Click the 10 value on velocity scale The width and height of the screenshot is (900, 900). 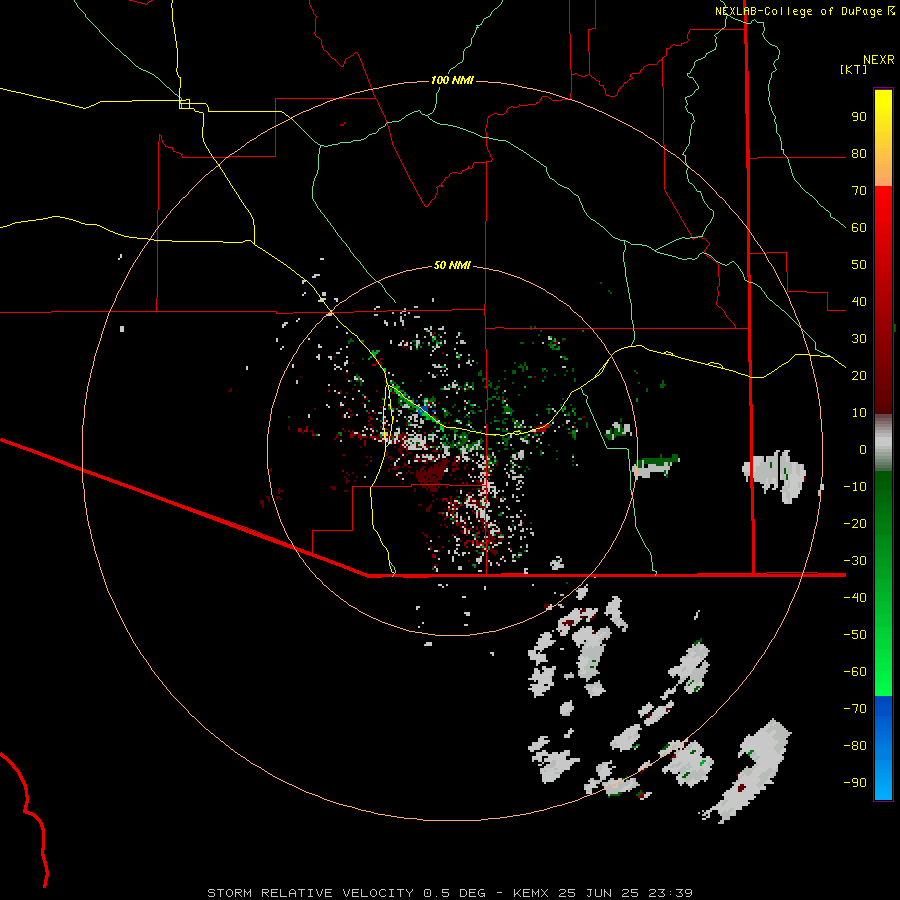pyautogui.click(x=859, y=413)
